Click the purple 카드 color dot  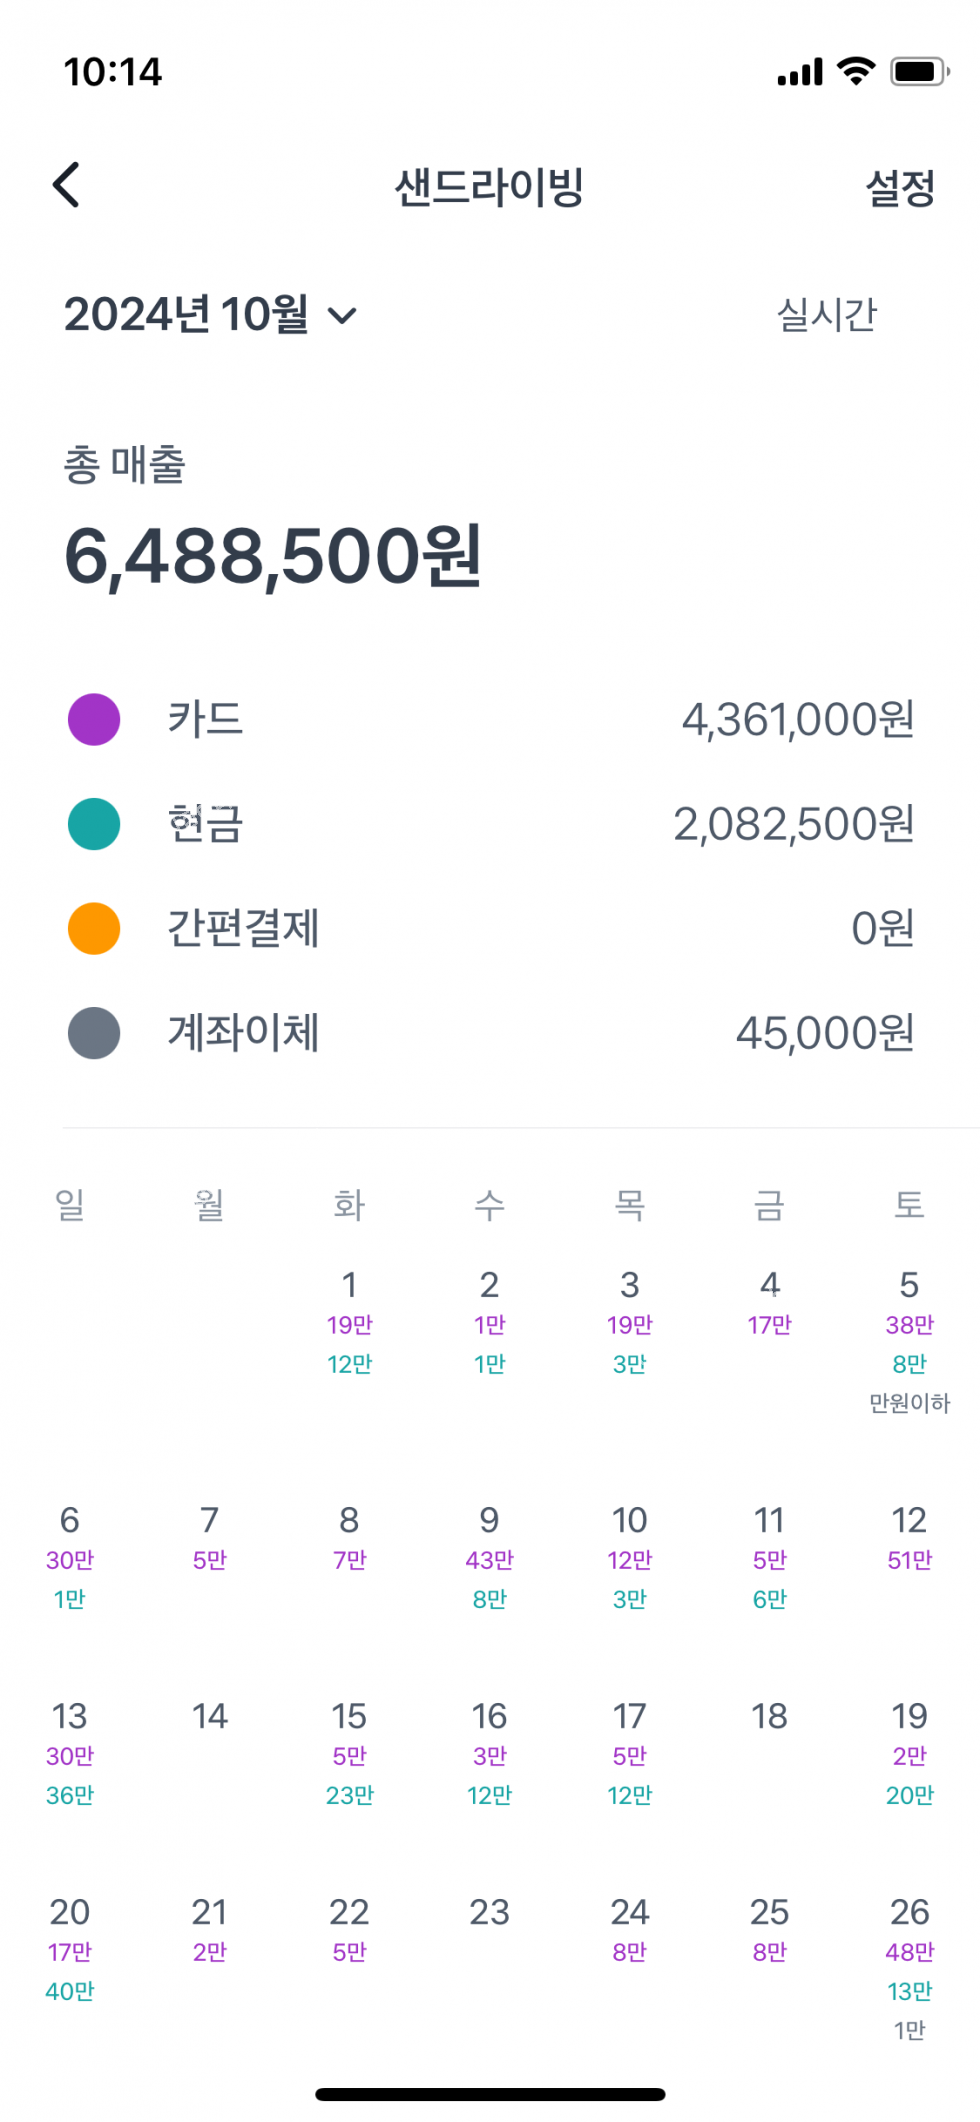click(x=94, y=719)
